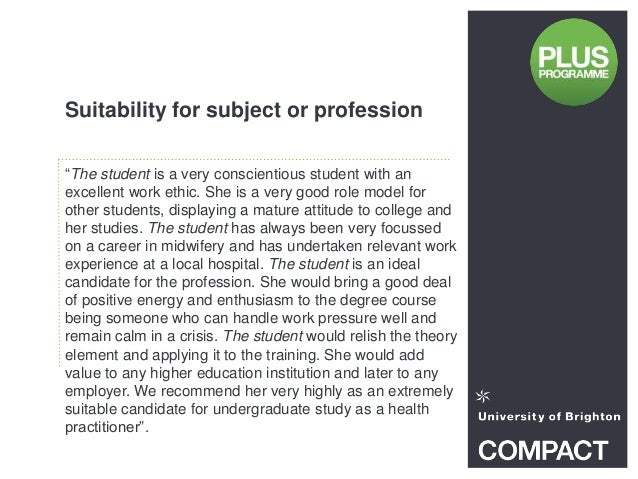Image resolution: width=638 pixels, height=479 pixels.
Task: Click the phrase "remain calm in a crisis"
Action: pyautogui.click(x=140, y=336)
